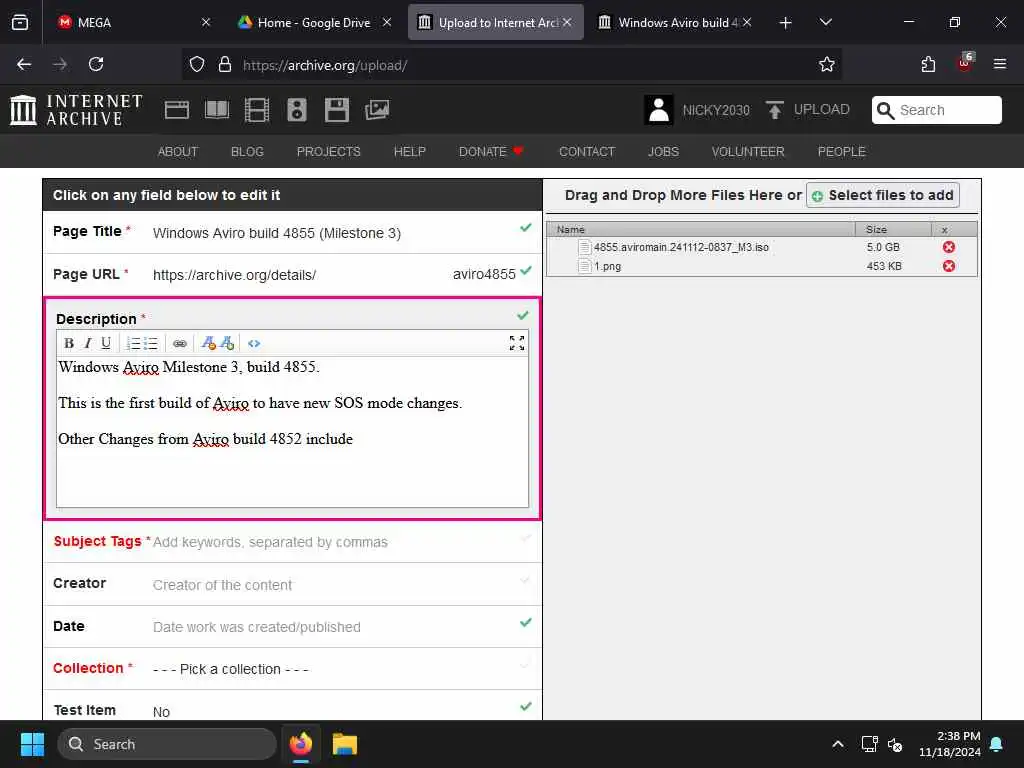Open Firefox extensions puzzle icon
This screenshot has width=1024, height=768.
click(x=928, y=64)
